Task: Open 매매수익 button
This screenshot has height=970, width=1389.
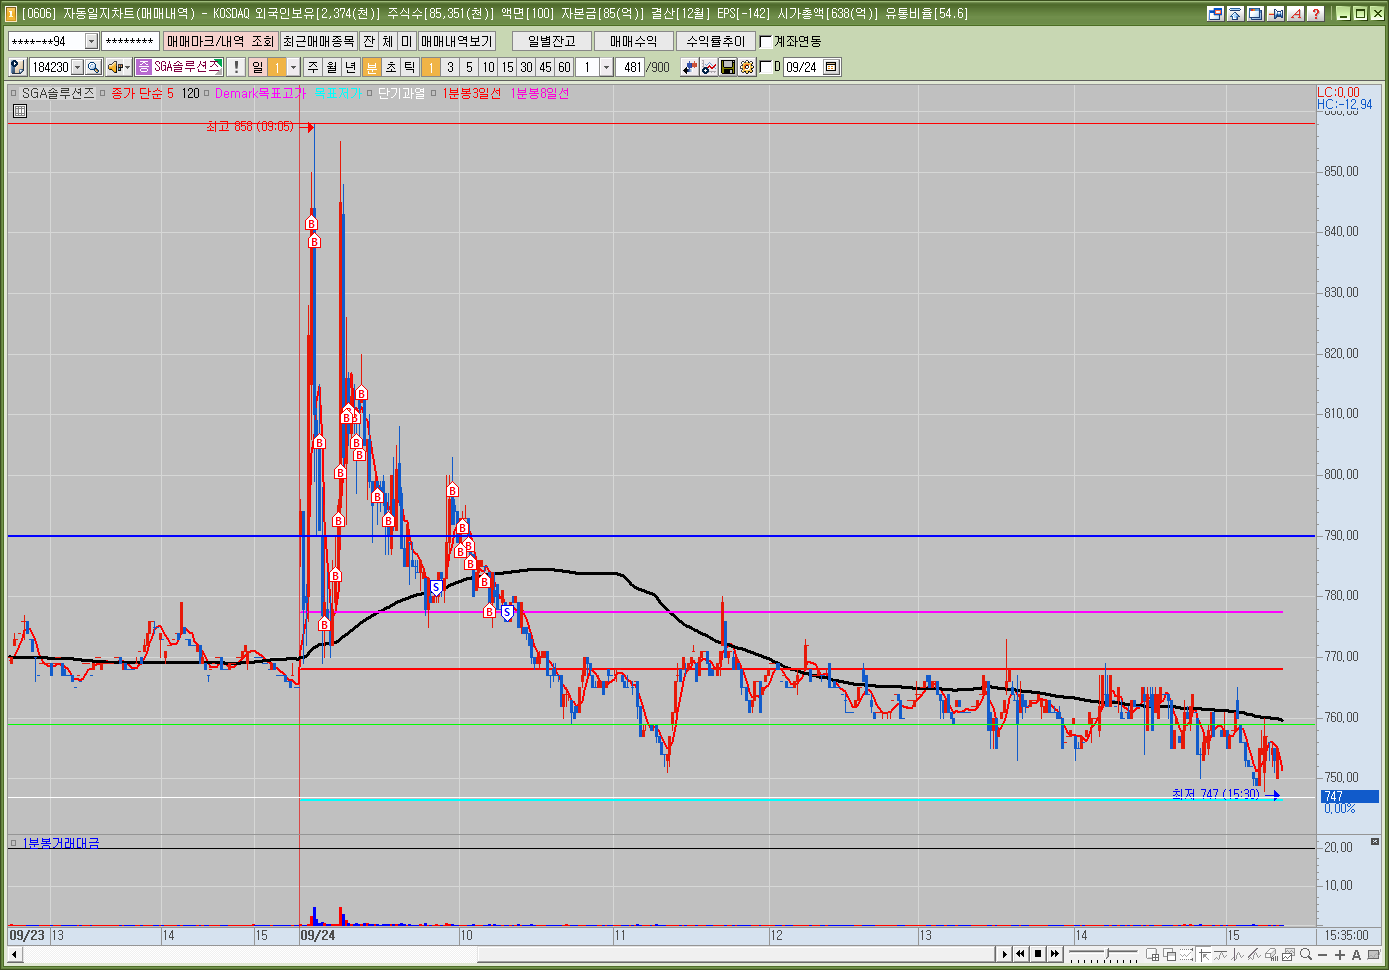Action: tap(634, 41)
